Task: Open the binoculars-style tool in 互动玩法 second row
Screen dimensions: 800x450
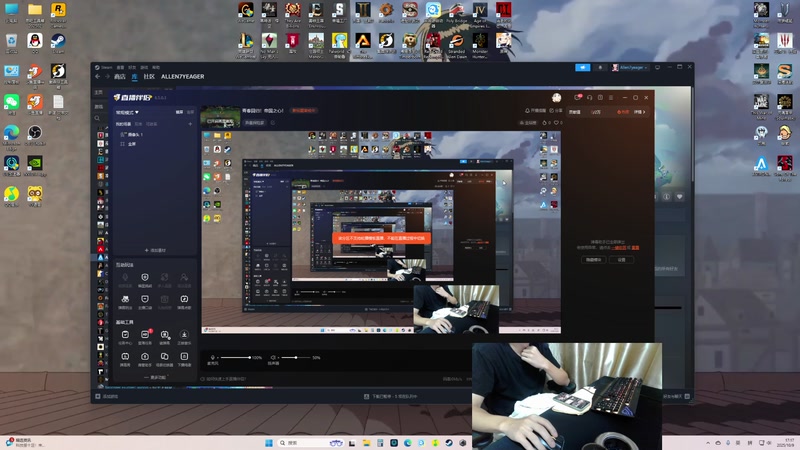Action: pos(125,299)
